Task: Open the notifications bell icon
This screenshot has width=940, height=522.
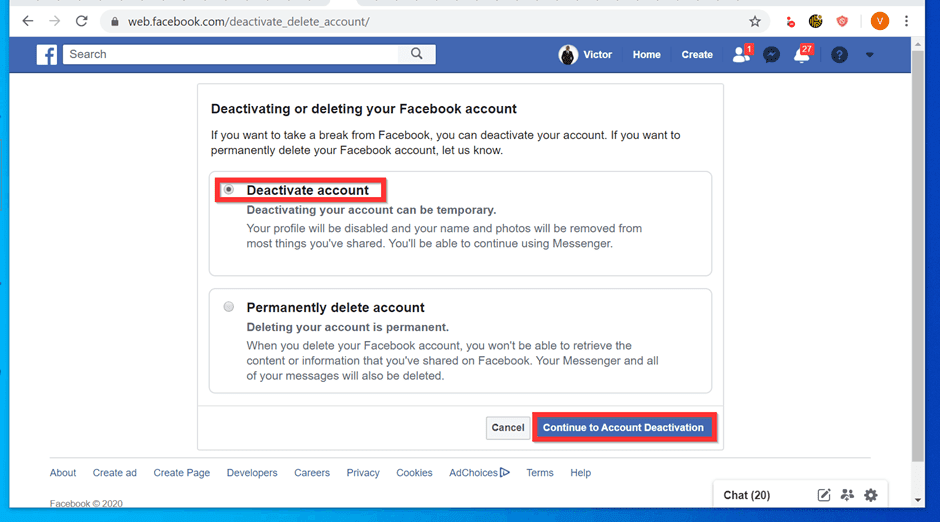Action: [801, 55]
